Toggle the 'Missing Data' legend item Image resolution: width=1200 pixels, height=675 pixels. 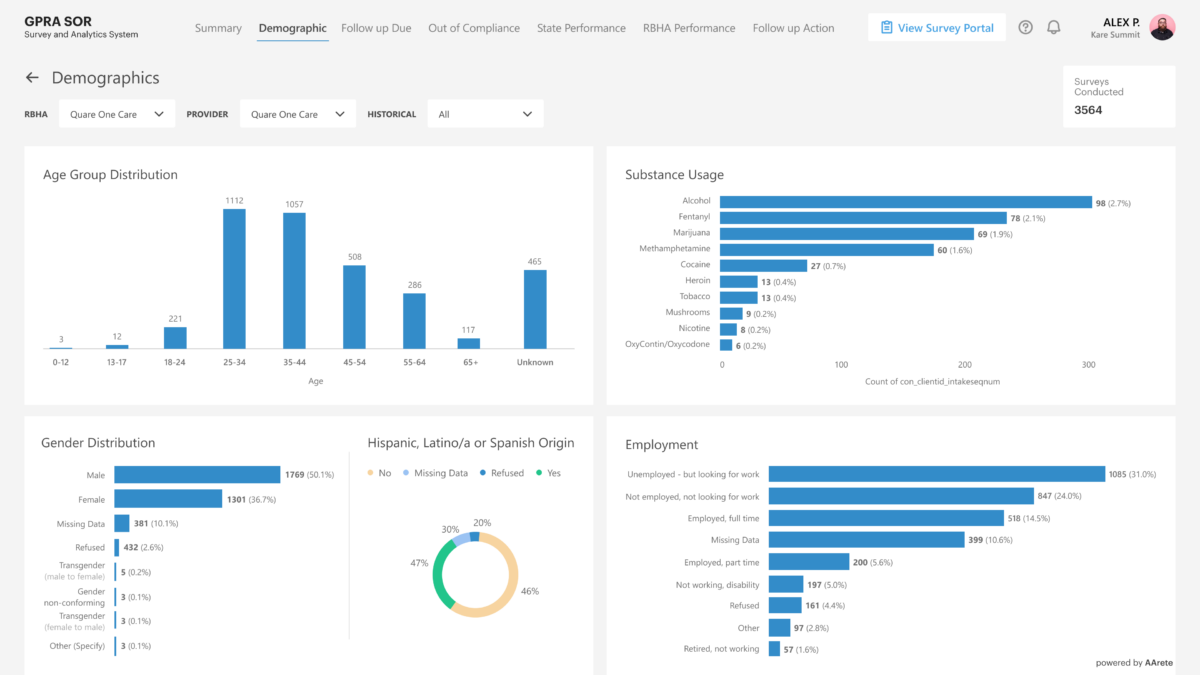[434, 473]
